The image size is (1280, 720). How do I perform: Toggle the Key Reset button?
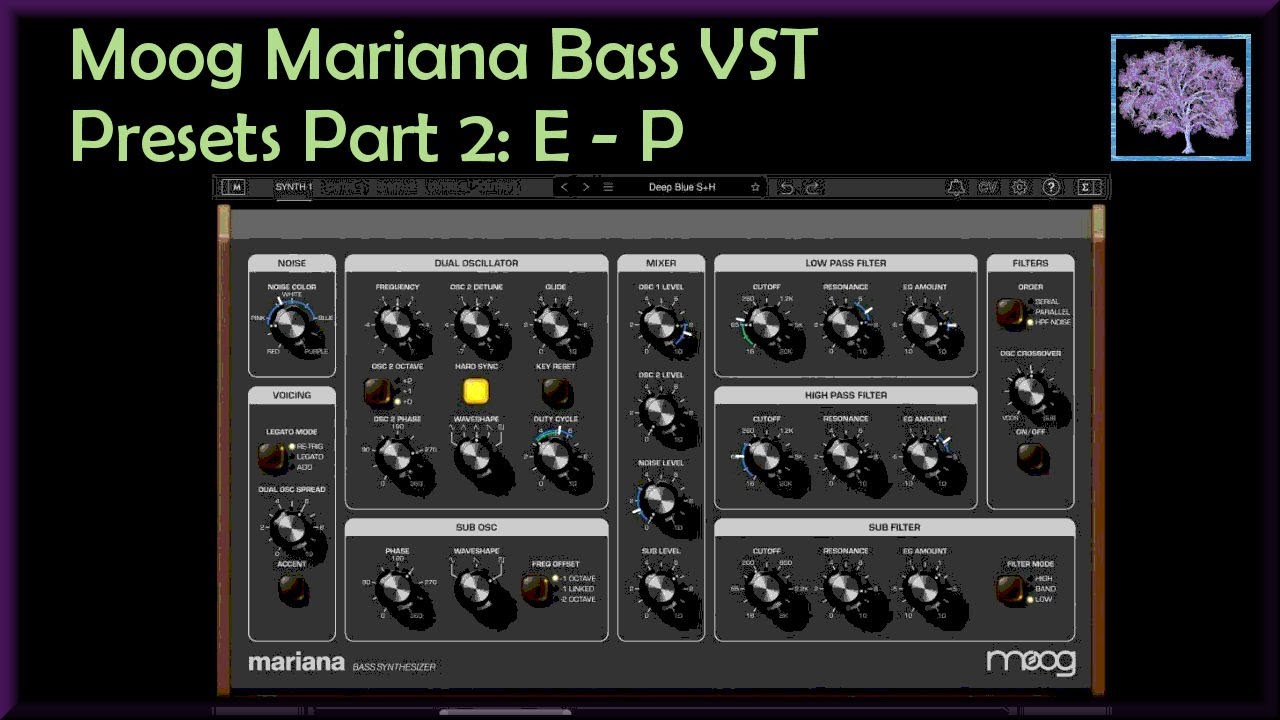point(556,391)
